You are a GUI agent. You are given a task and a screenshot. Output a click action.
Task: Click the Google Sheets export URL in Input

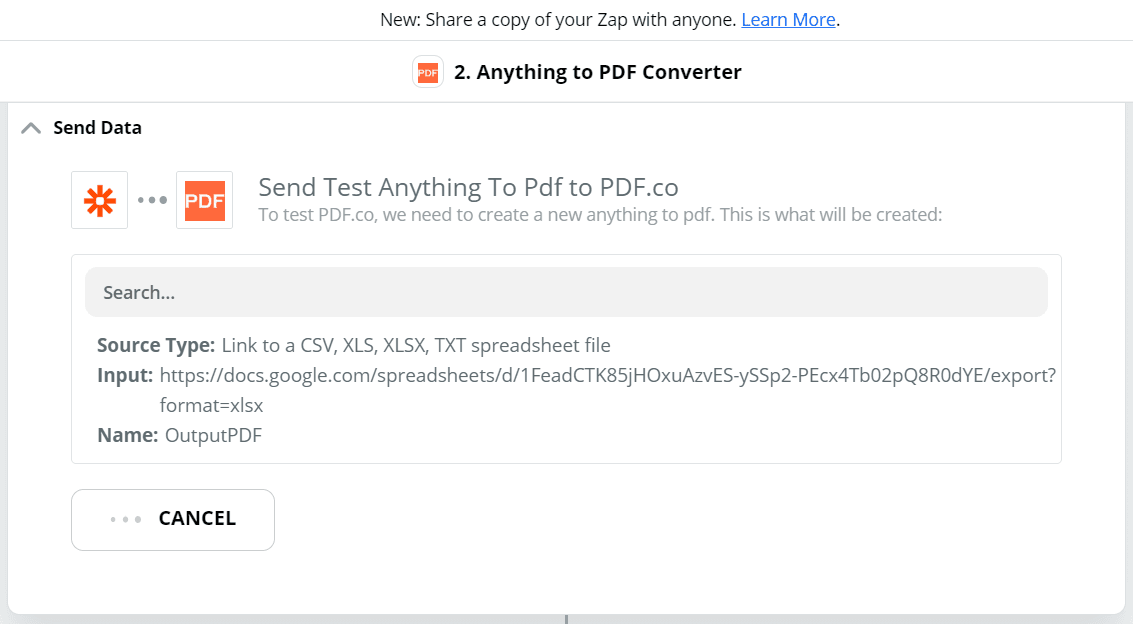coord(609,375)
